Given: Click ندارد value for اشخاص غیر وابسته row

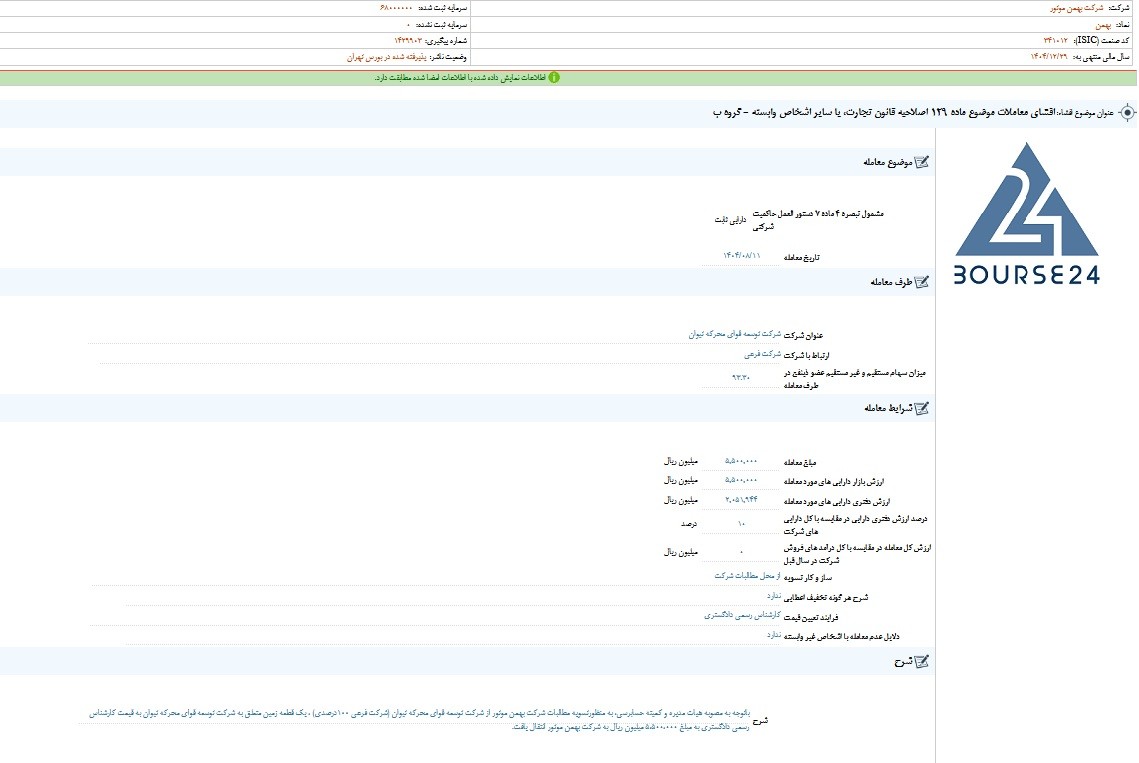Looking at the screenshot, I should coord(774,635).
